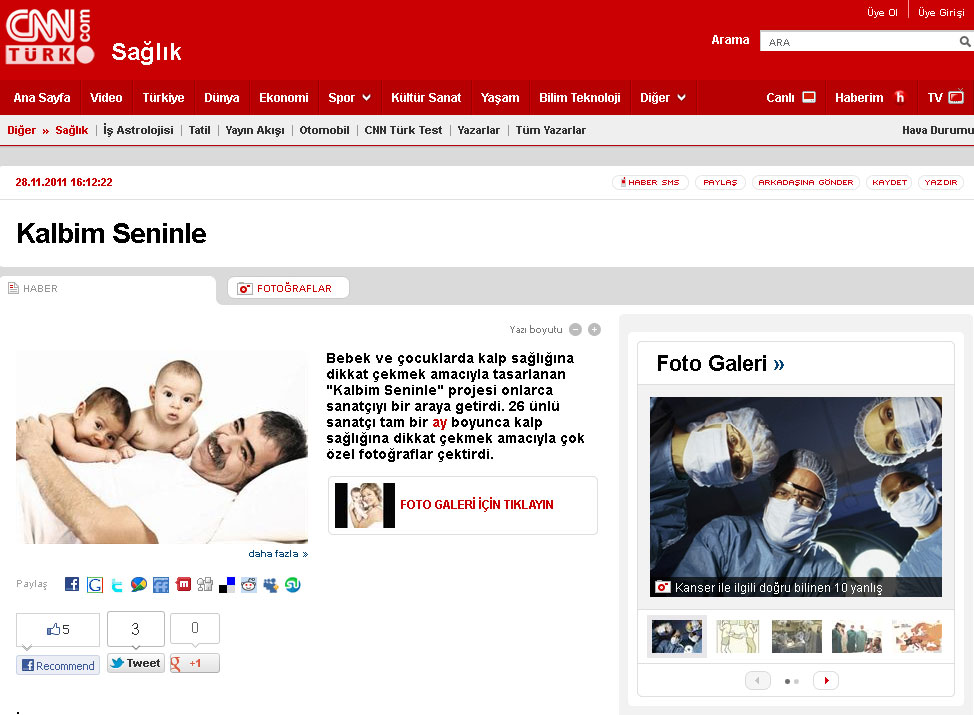Screen dimensions: 974x715
Task: Increase article text size with plus icon
Action: 594,329
